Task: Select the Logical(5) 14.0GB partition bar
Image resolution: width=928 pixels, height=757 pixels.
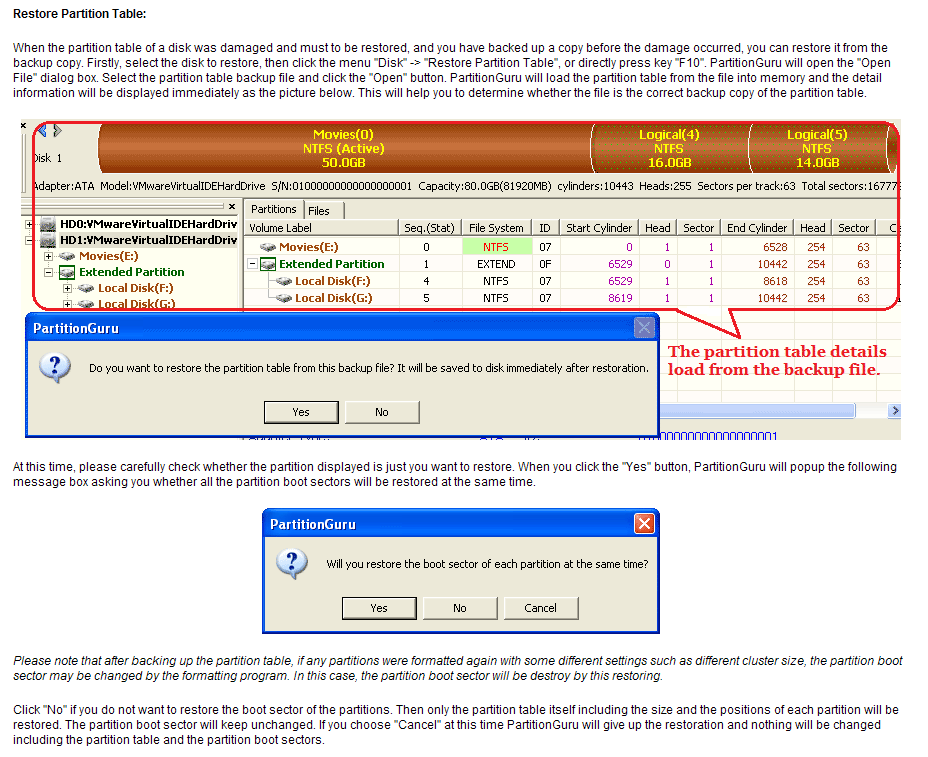Action: click(817, 148)
